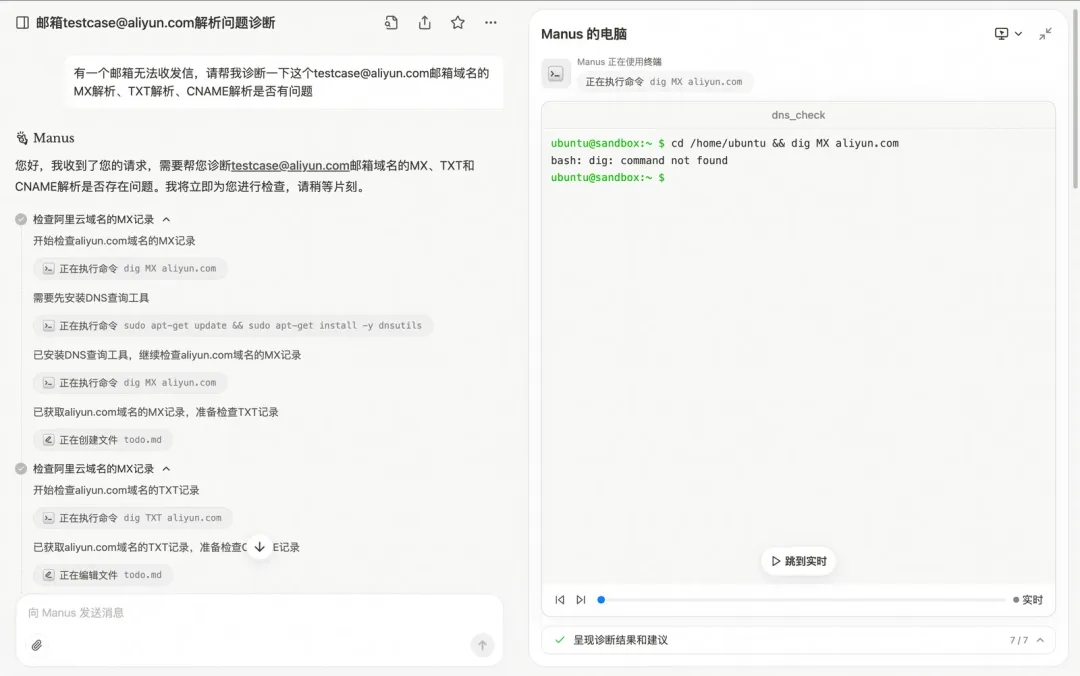Click the blue playback position dot
The width and height of the screenshot is (1080, 676).
tap(601, 600)
